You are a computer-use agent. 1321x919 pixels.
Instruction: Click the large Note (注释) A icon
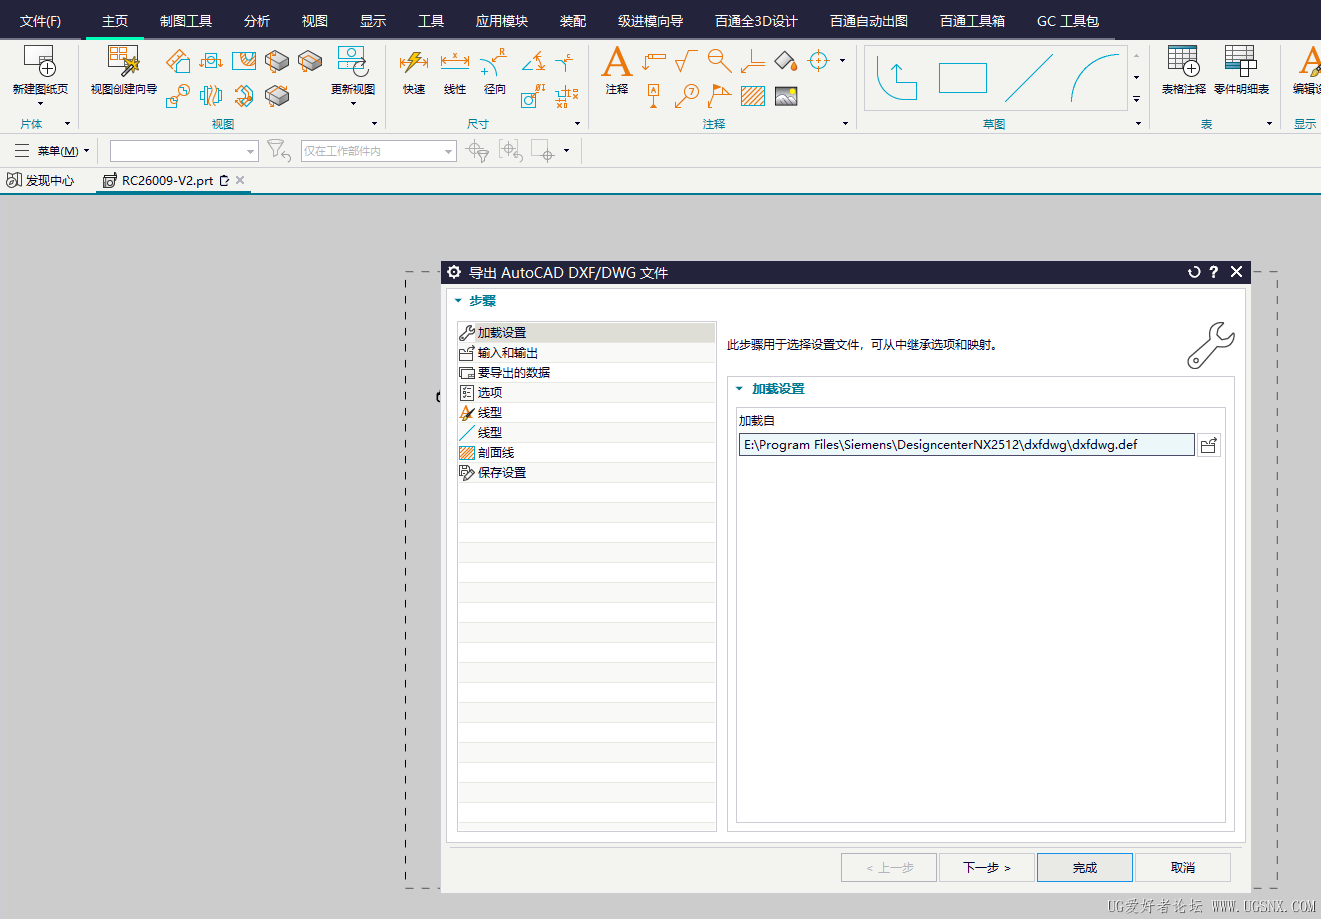click(x=617, y=62)
